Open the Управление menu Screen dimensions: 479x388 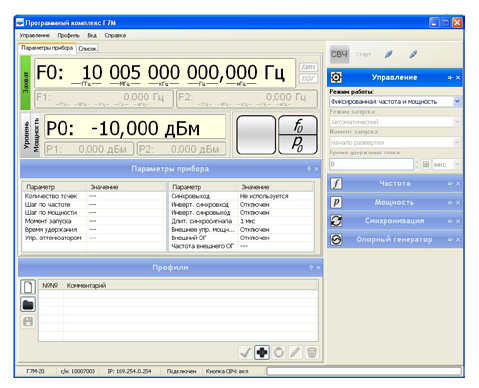click(34, 35)
